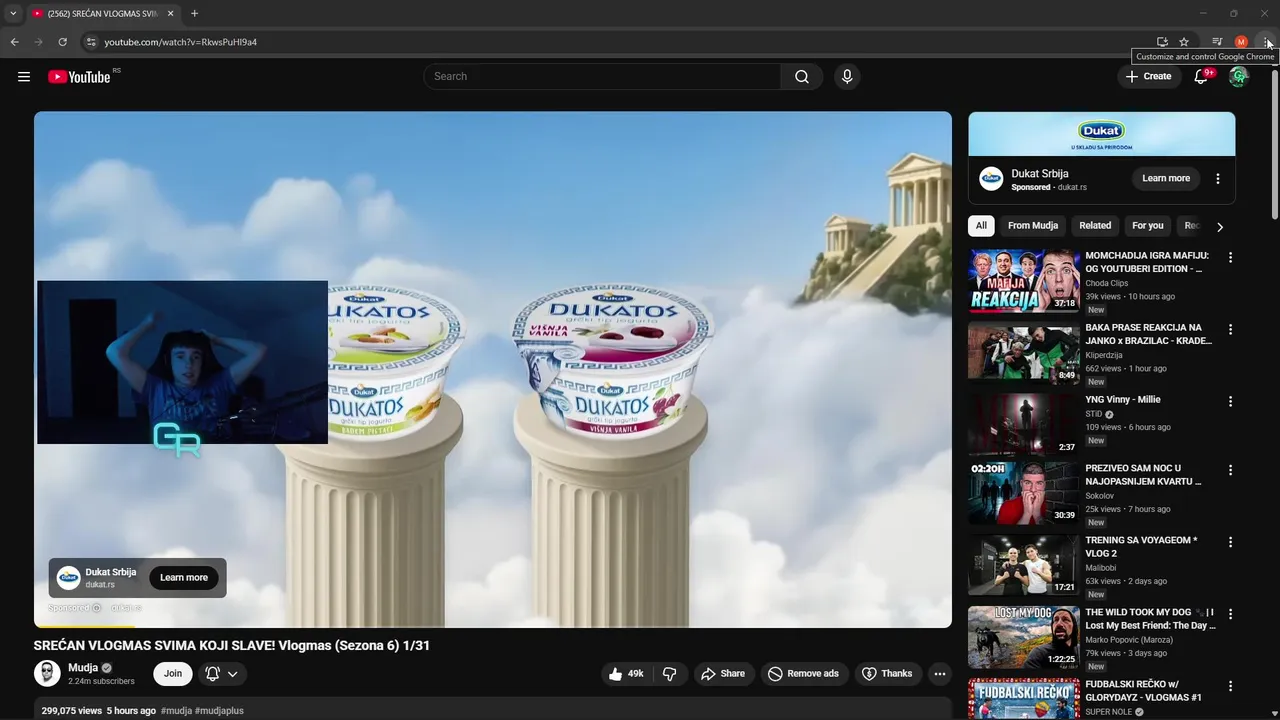Select the For you filter chip

(1148, 226)
